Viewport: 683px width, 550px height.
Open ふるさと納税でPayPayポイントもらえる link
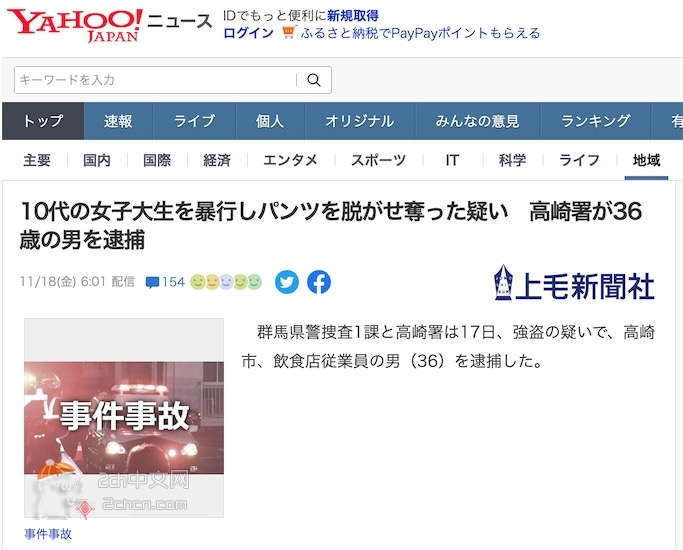(x=420, y=33)
